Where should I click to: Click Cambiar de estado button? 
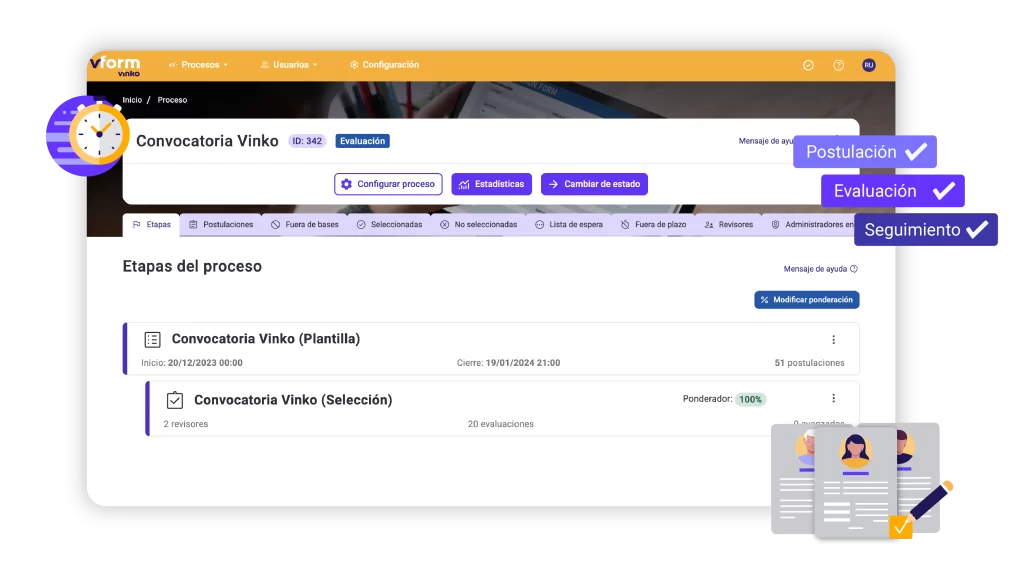[x=594, y=184]
